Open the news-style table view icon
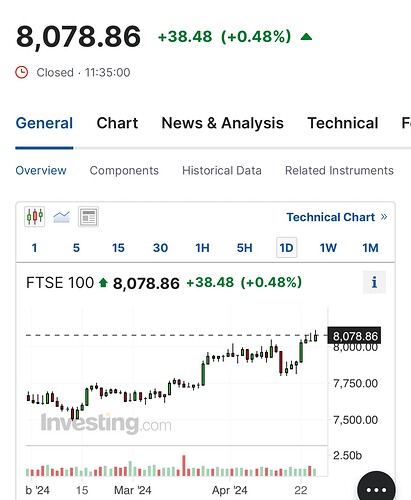The height and width of the screenshot is (500, 411). 88,217
